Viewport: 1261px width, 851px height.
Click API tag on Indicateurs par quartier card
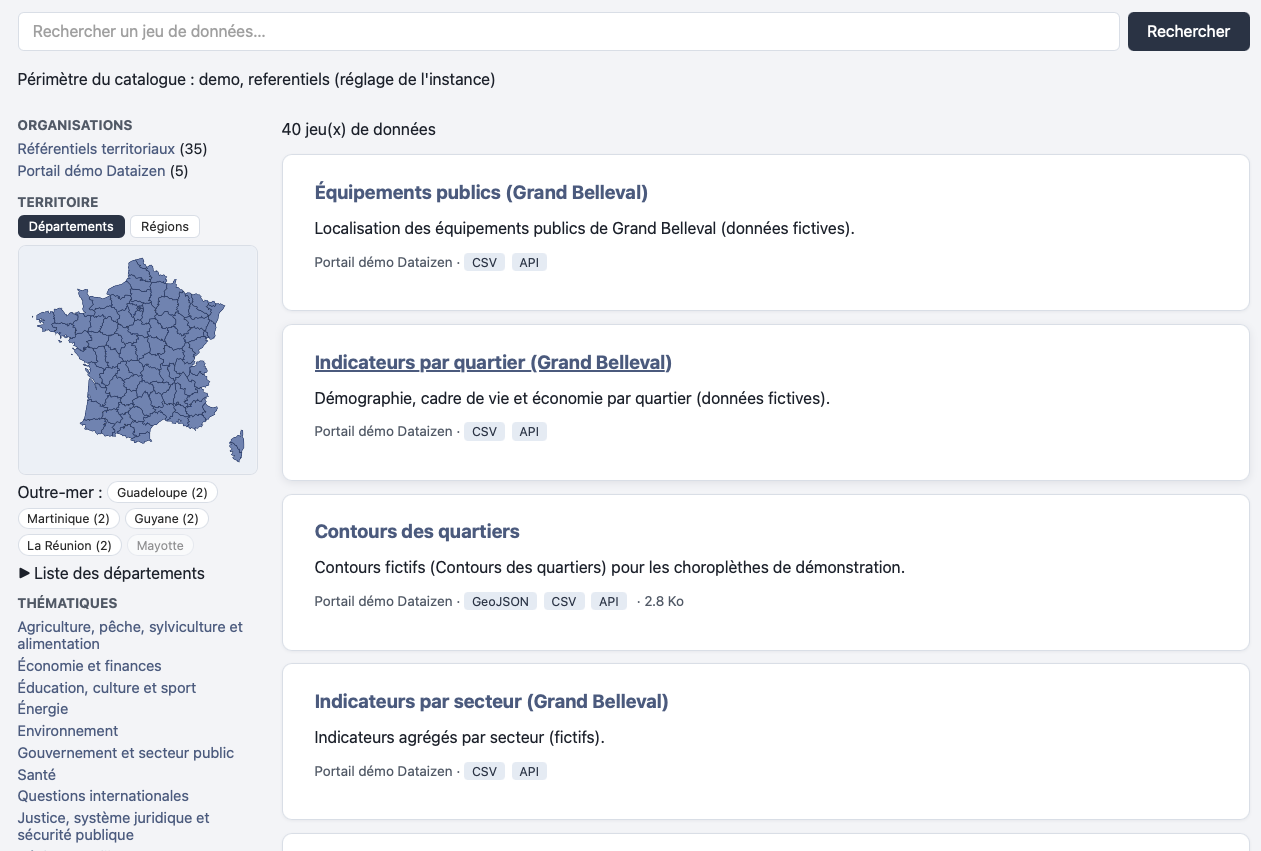tap(529, 432)
